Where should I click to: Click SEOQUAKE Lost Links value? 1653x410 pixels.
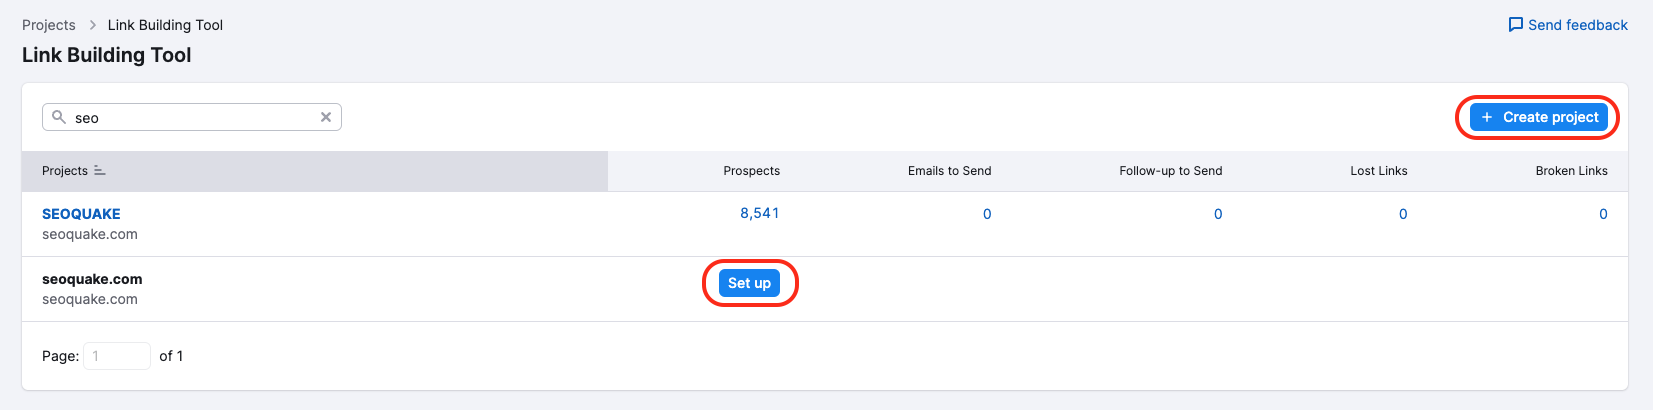[1403, 214]
